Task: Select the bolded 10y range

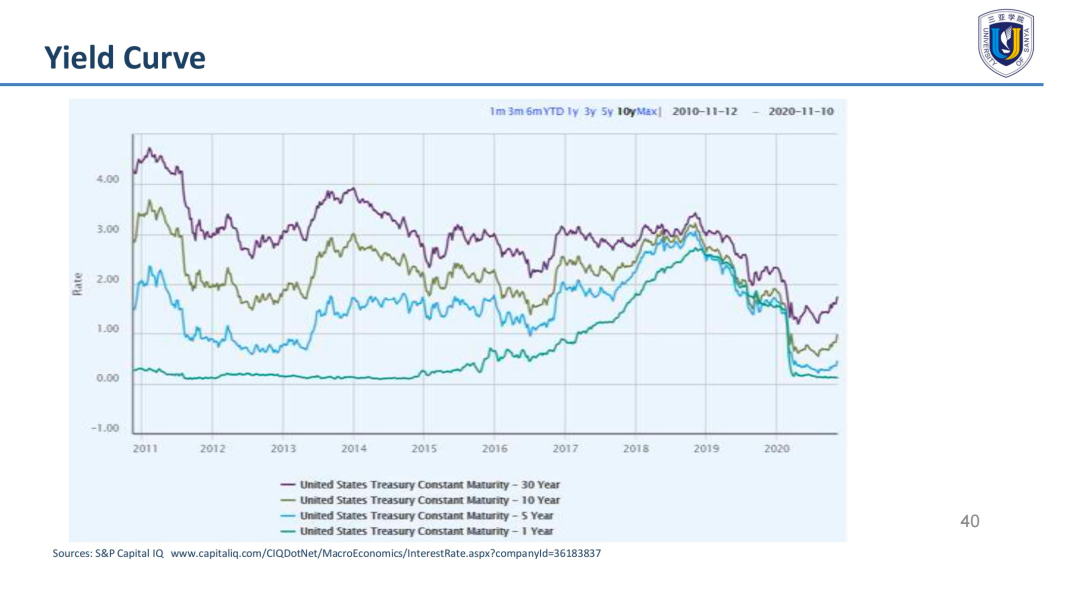Action: (x=626, y=111)
